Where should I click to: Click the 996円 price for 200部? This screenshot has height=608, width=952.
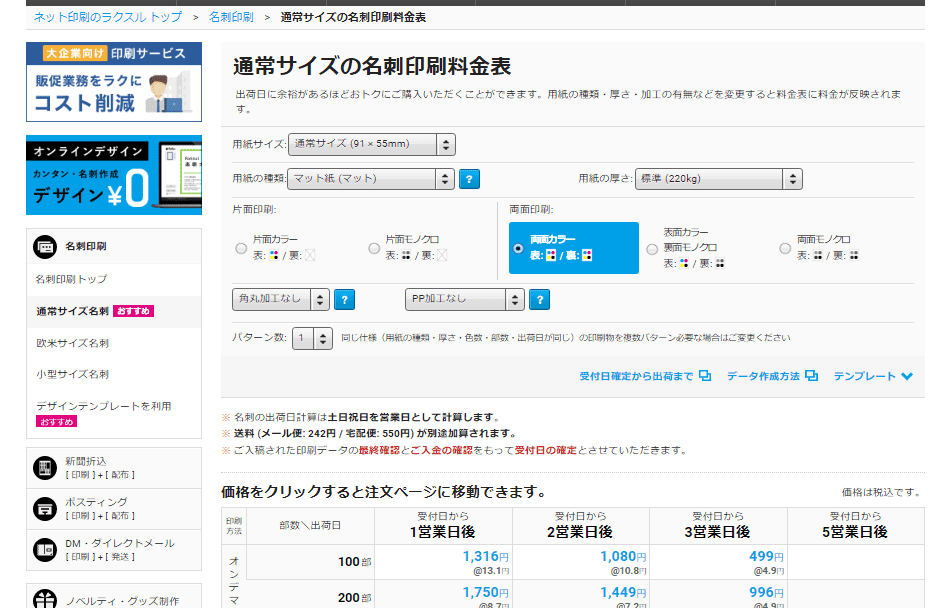766,593
